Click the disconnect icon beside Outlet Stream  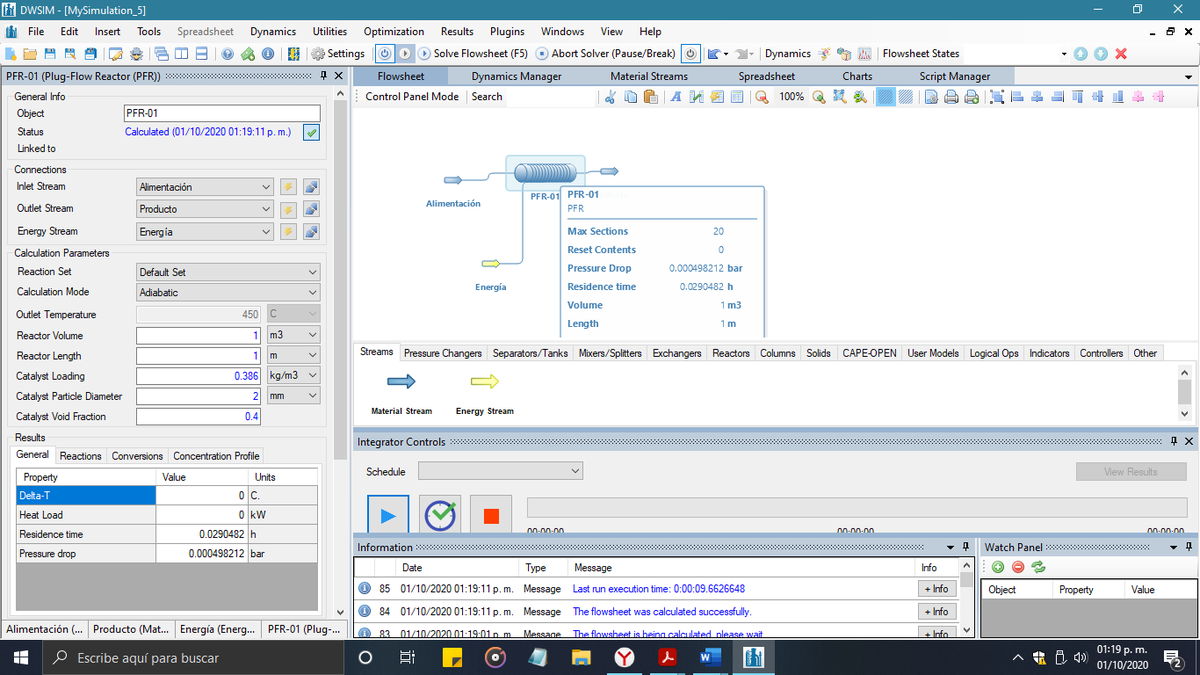(x=311, y=209)
